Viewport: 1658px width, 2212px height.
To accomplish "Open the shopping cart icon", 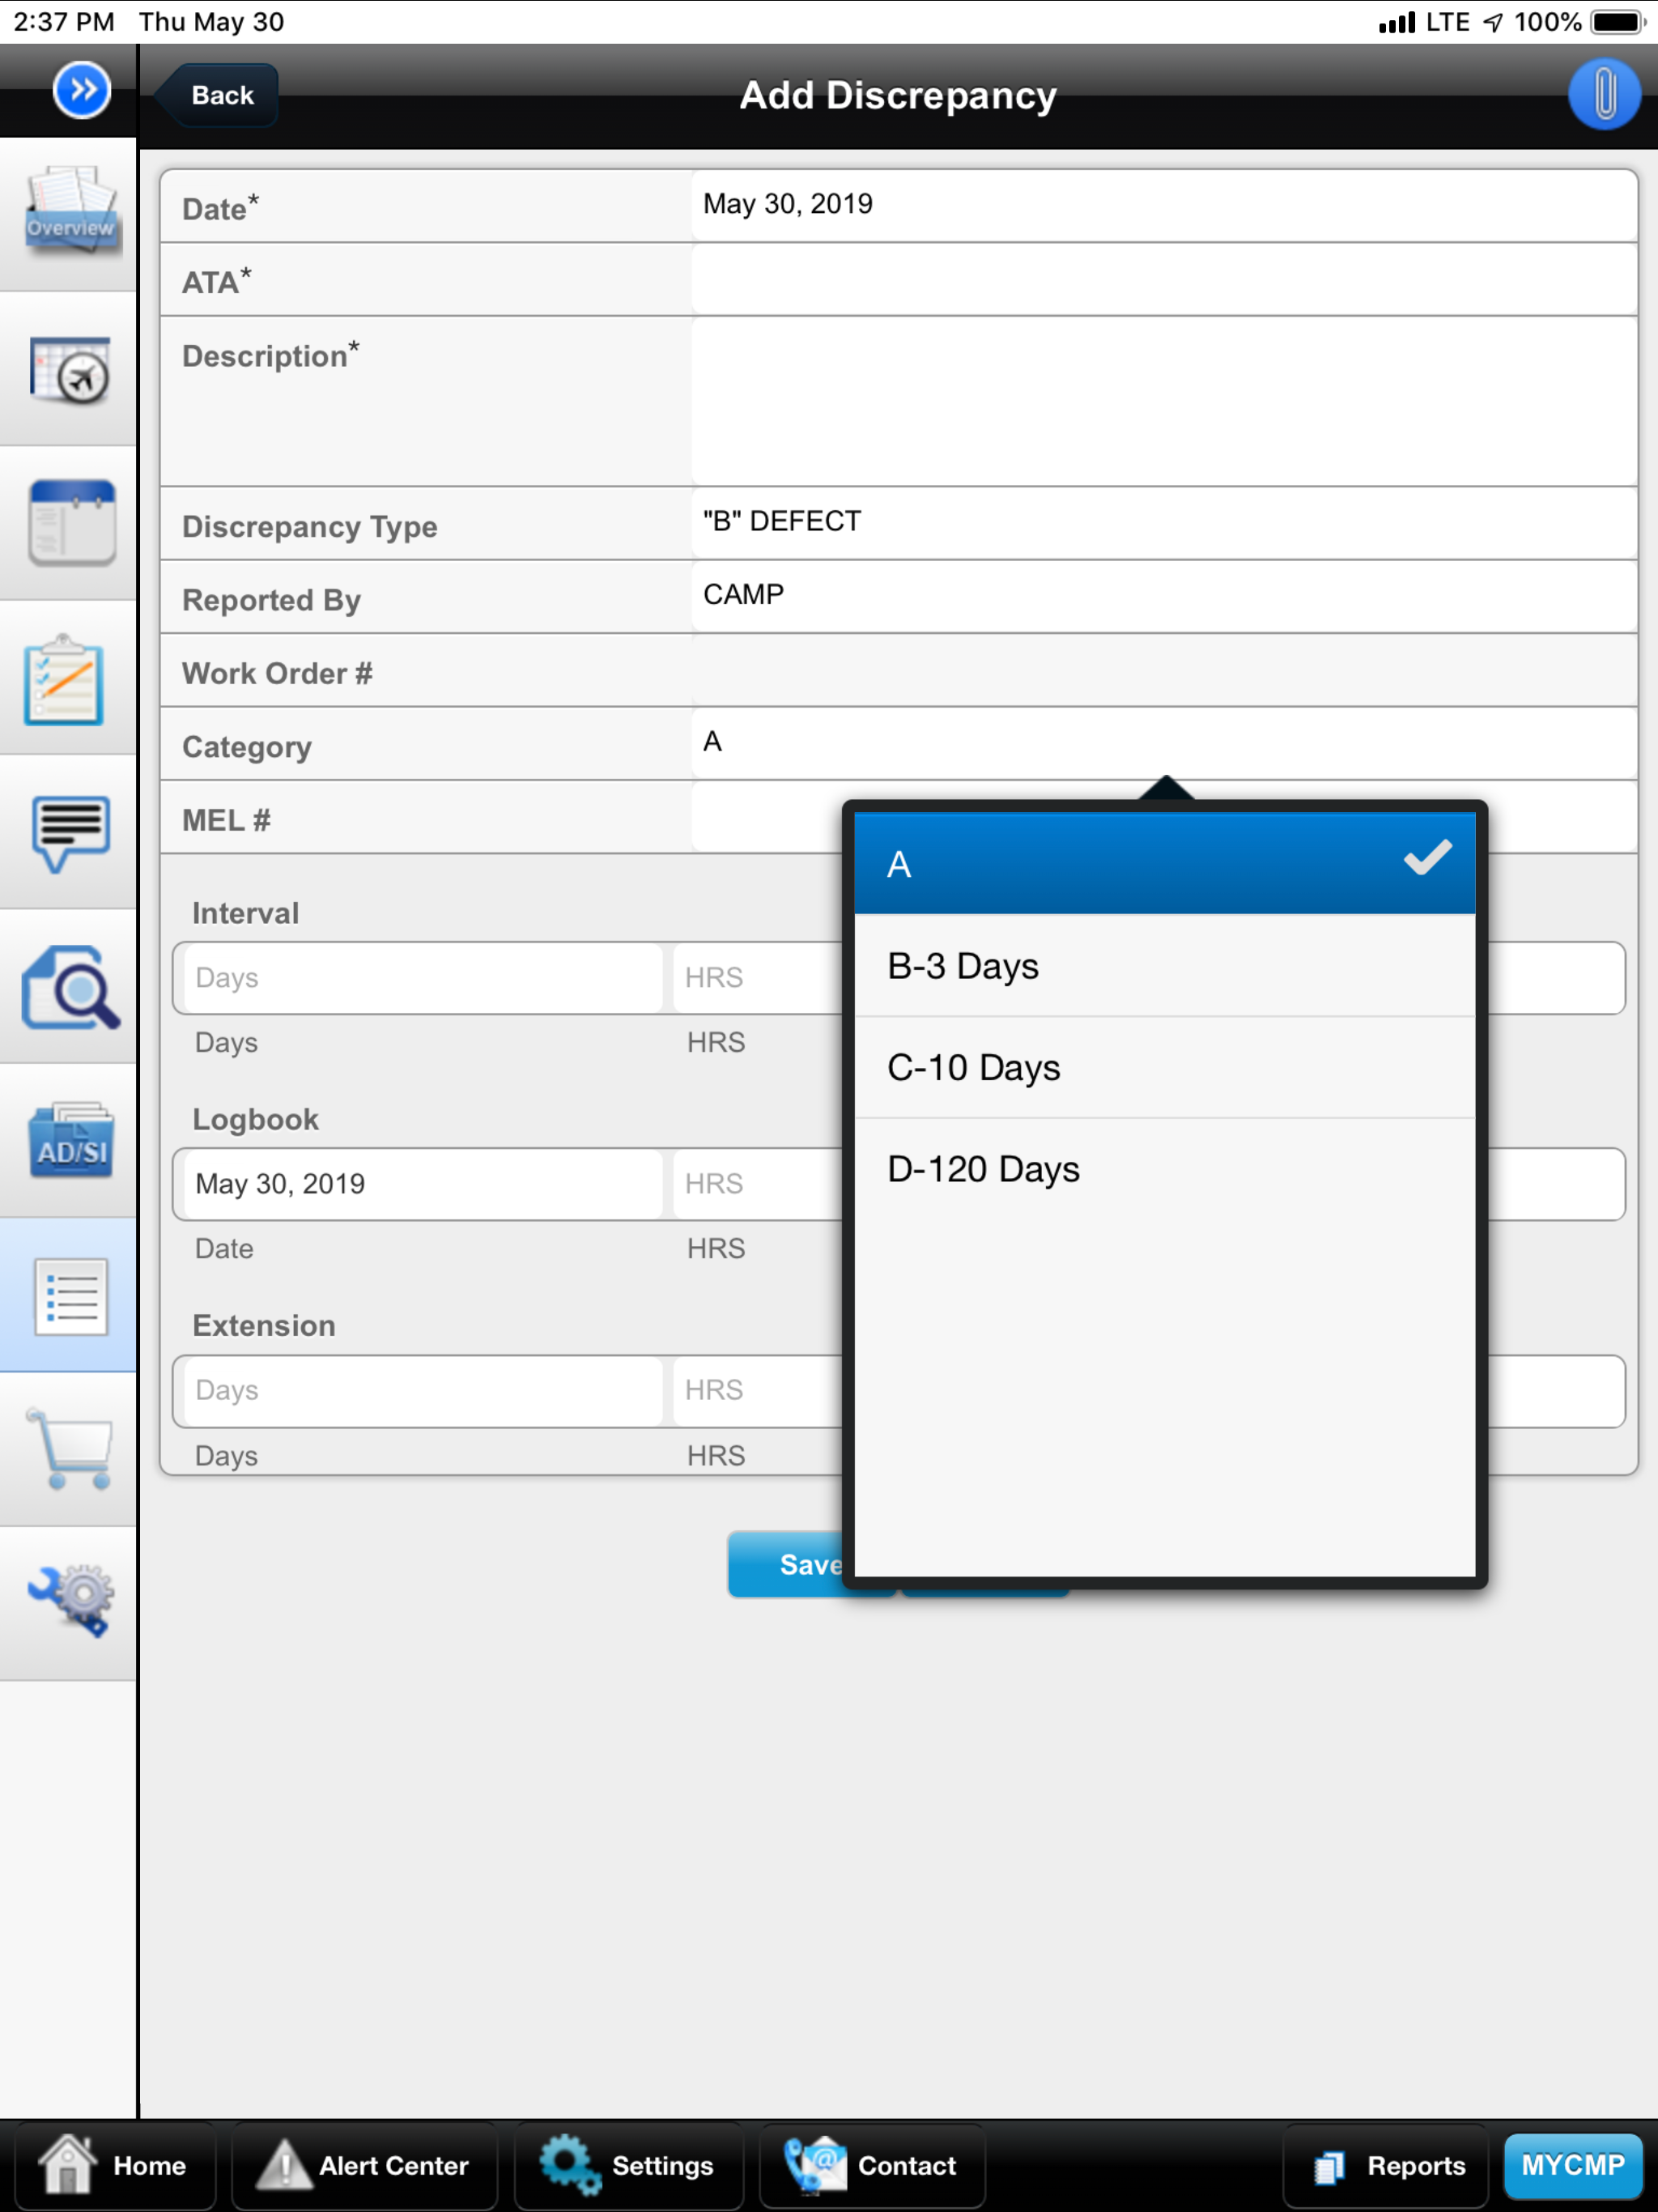I will (70, 1449).
